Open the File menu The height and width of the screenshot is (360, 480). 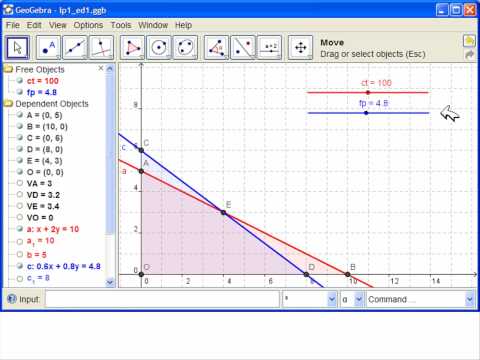(x=13, y=25)
